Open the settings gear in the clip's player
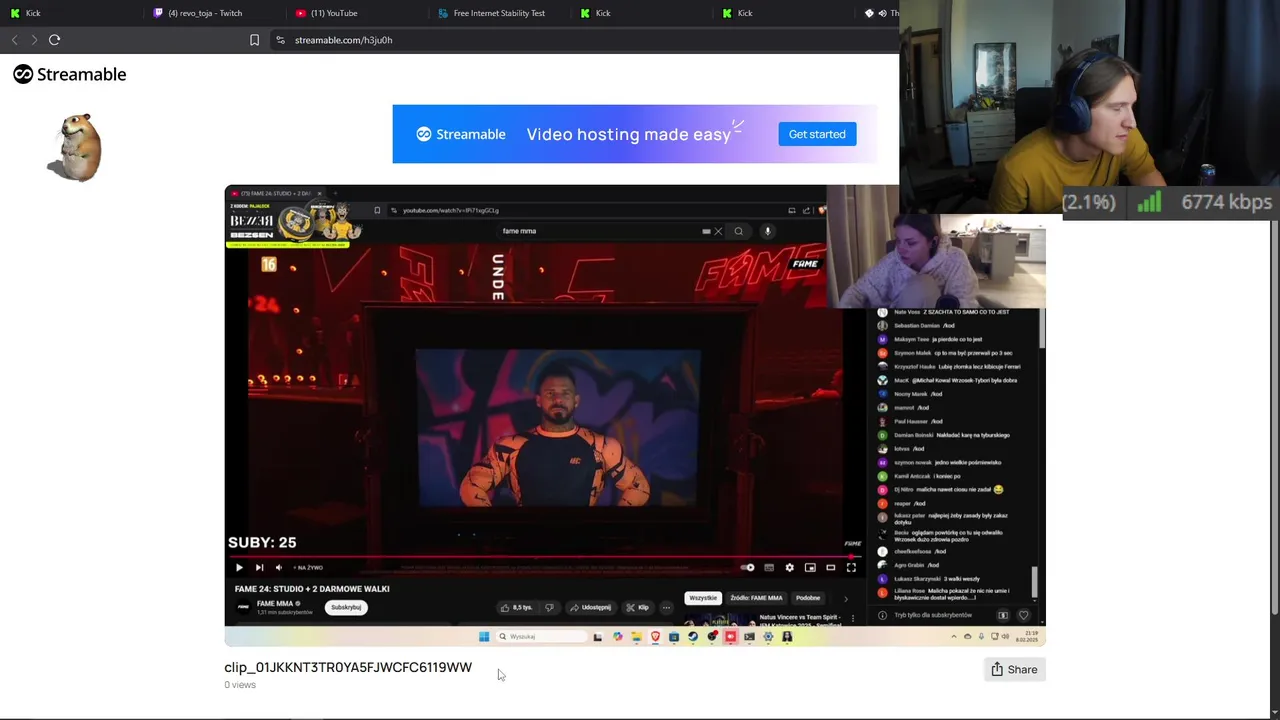1280x720 pixels. [x=789, y=567]
